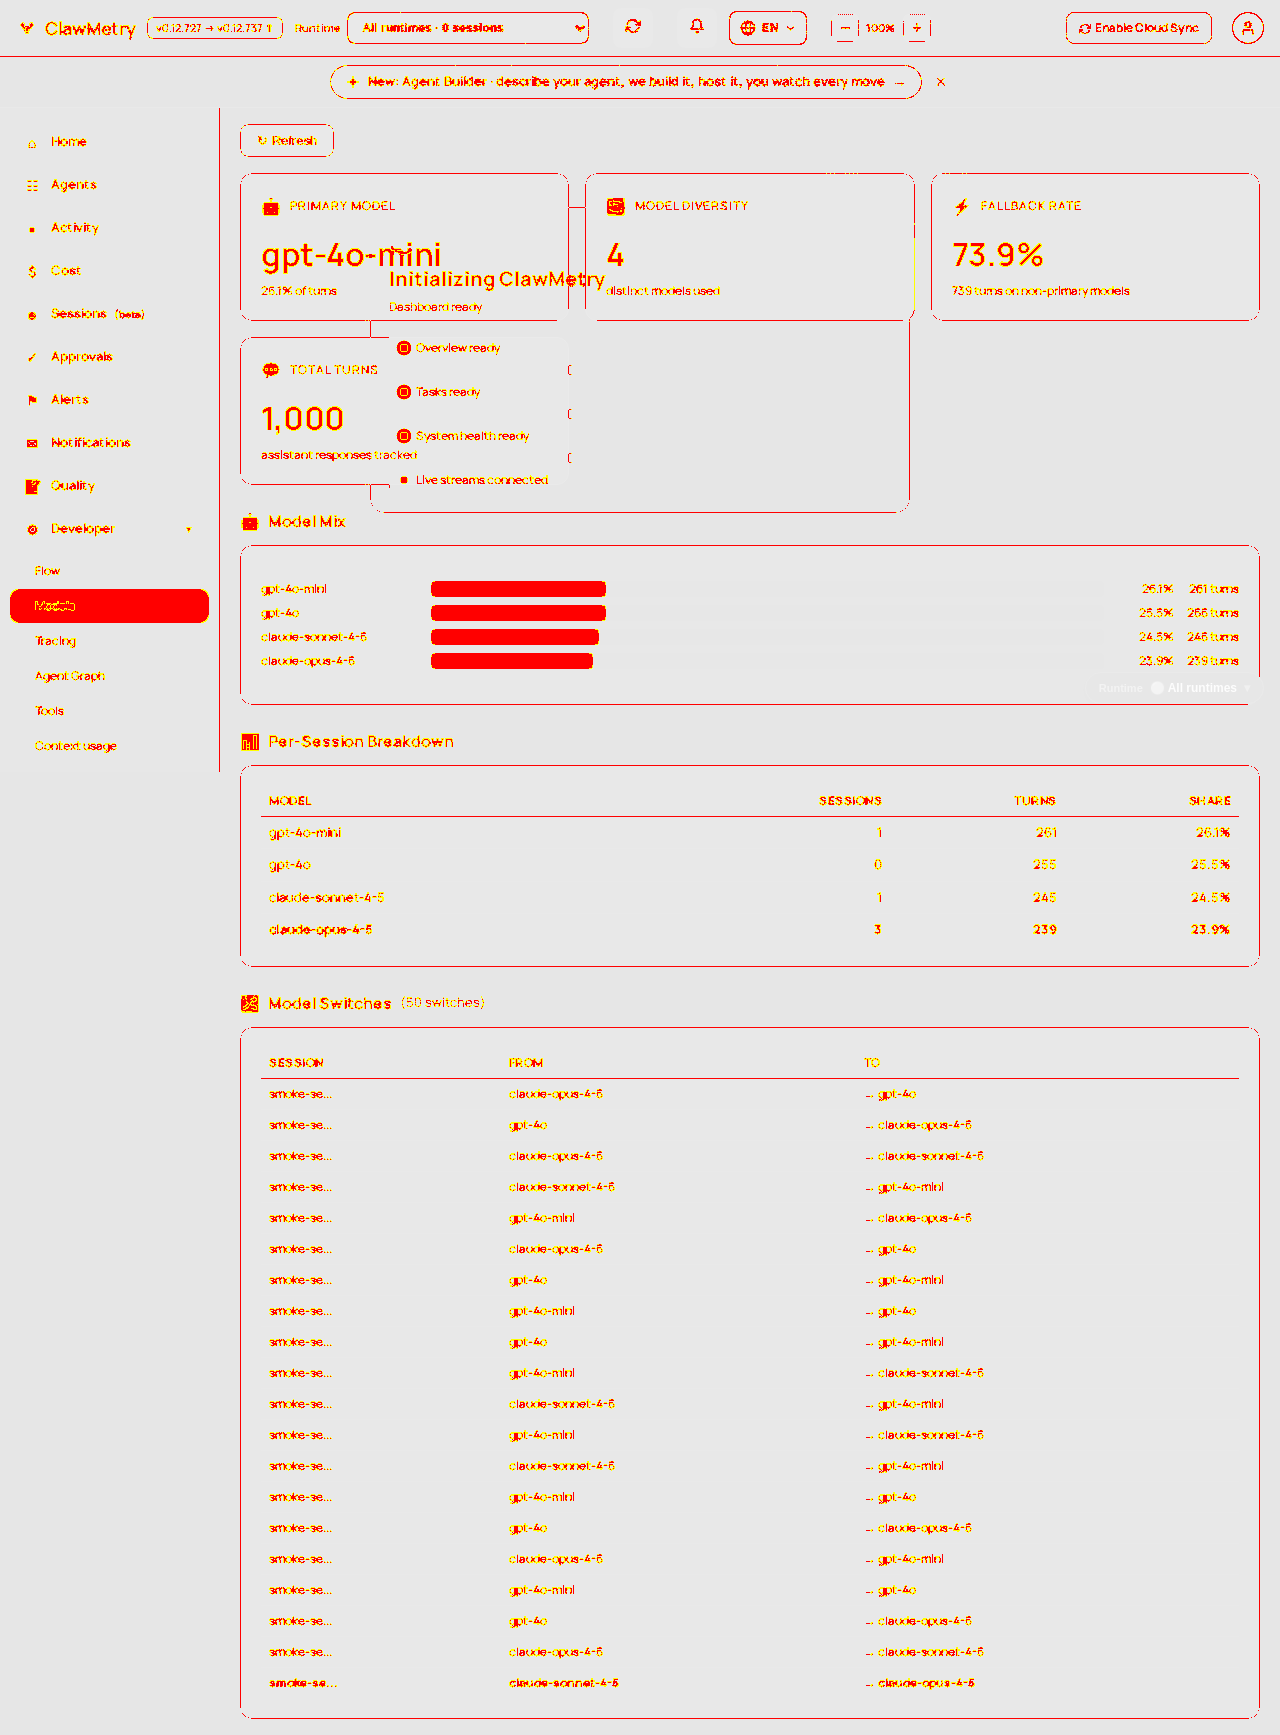Click the Total Turns chat icon
This screenshot has height=1735, width=1280.
pyautogui.click(x=270, y=370)
